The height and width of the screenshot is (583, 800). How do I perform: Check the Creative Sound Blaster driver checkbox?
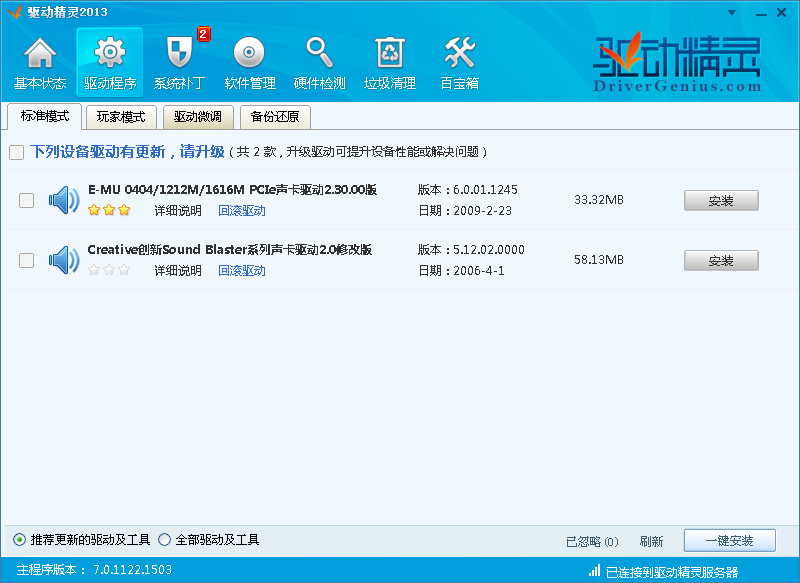click(x=27, y=260)
